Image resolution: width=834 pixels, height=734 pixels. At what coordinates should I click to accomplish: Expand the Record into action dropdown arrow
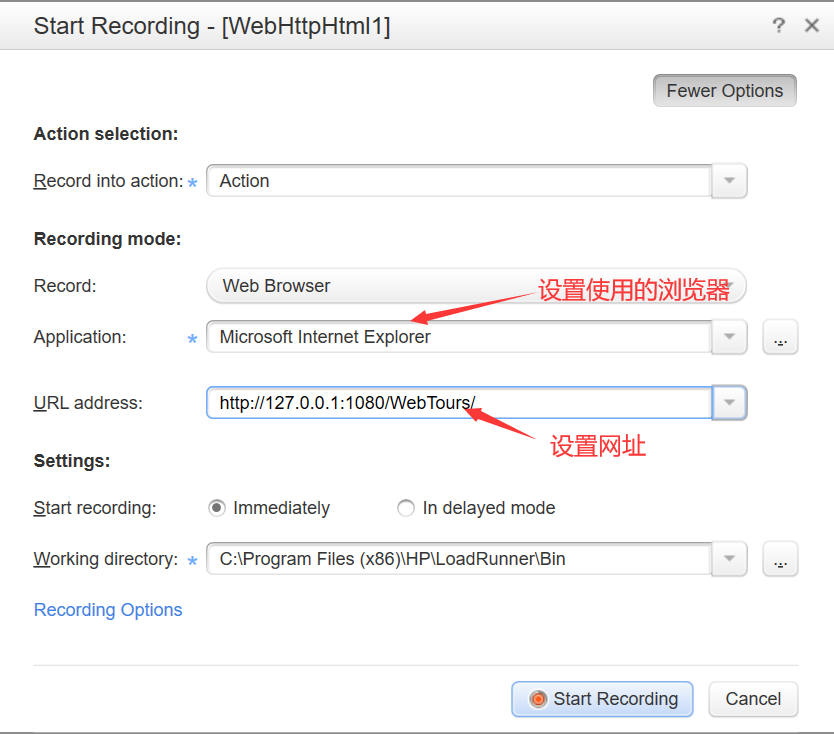(729, 181)
